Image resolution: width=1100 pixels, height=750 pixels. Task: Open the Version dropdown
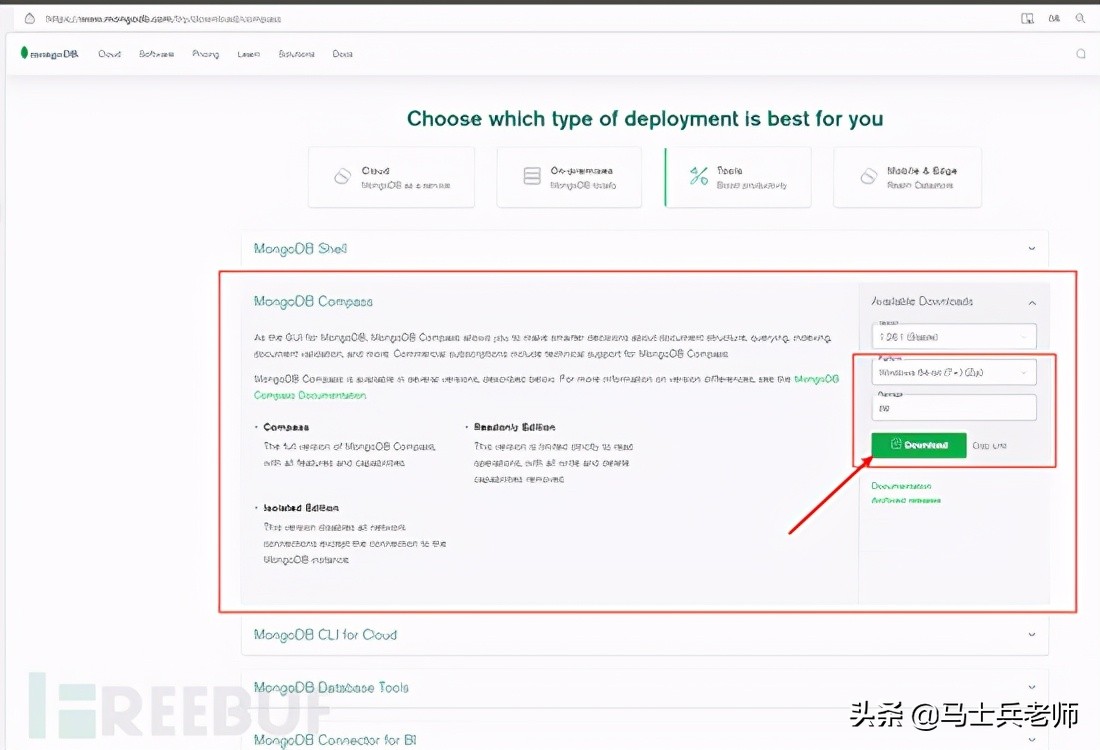pyautogui.click(x=954, y=336)
